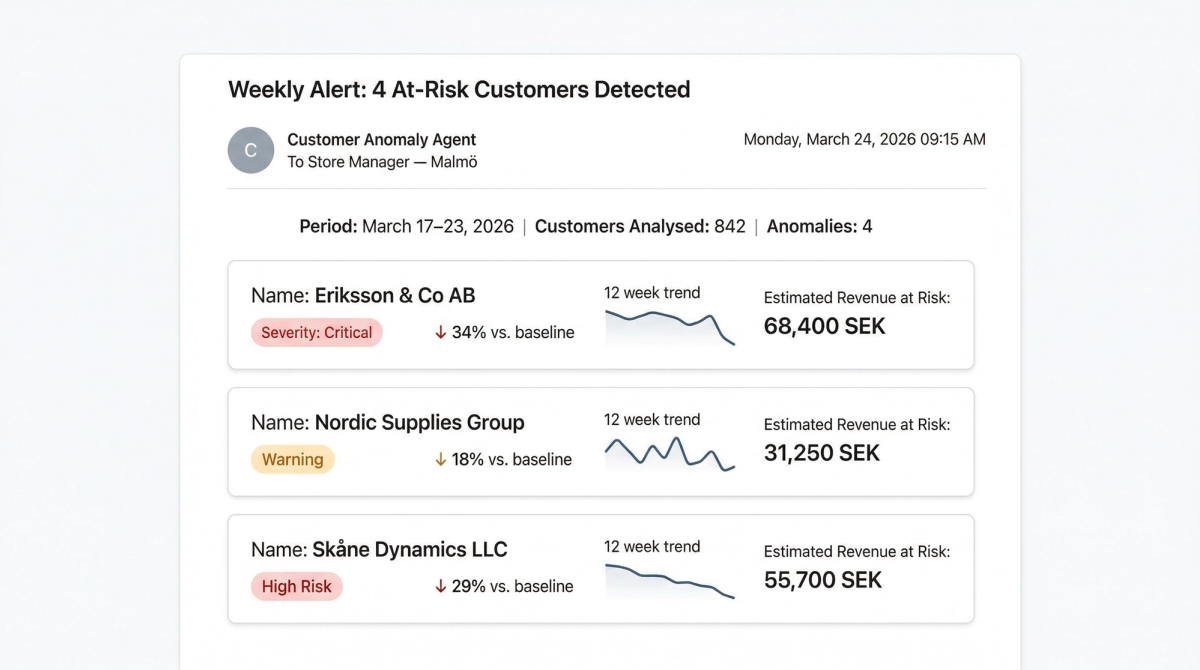
Task: Click the red down arrow beside 29%
Action: 440,586
